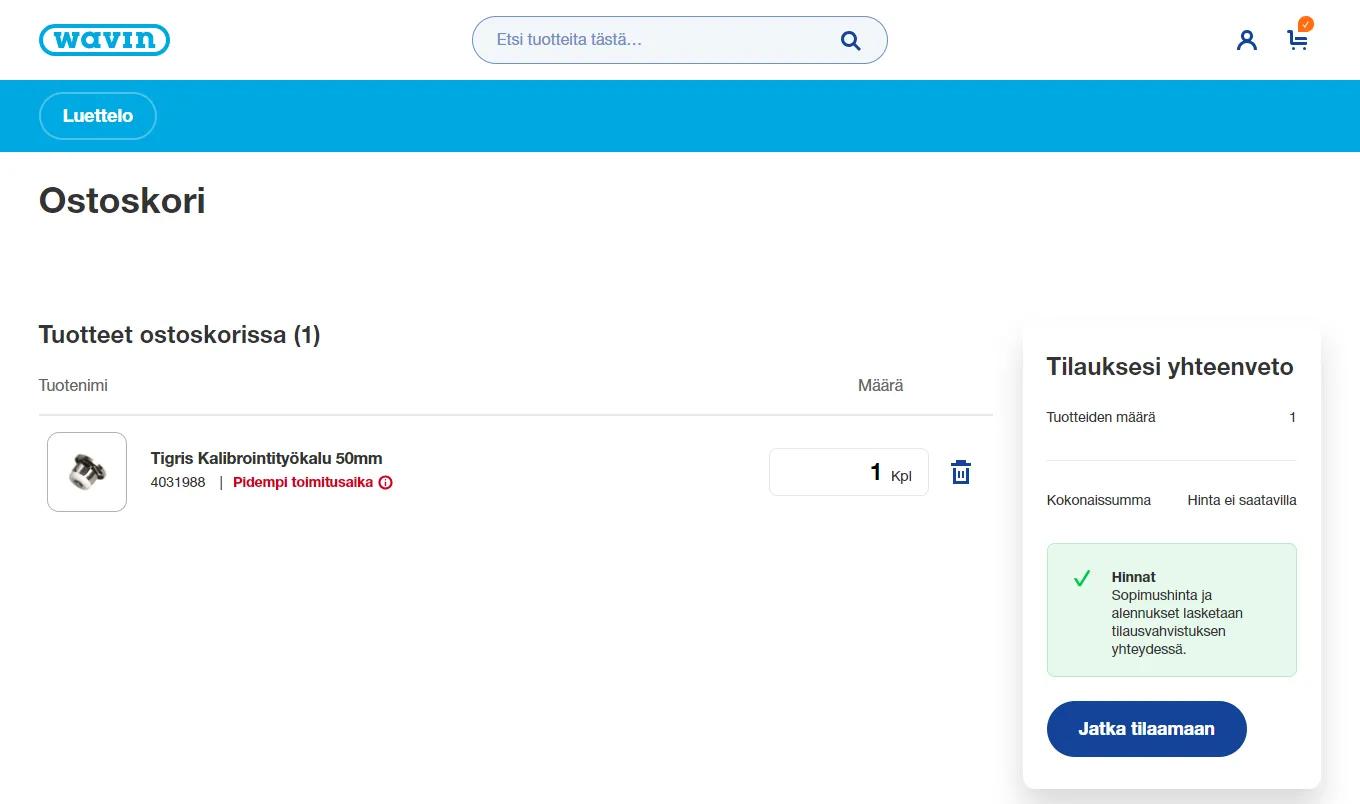Open the user account icon
Viewport: 1360px width, 804px height.
(x=1246, y=40)
